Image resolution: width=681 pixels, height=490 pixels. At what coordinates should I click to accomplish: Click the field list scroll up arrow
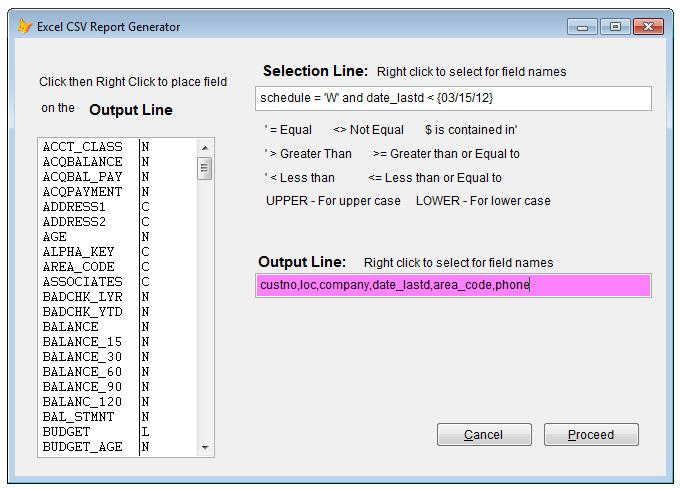pos(205,148)
